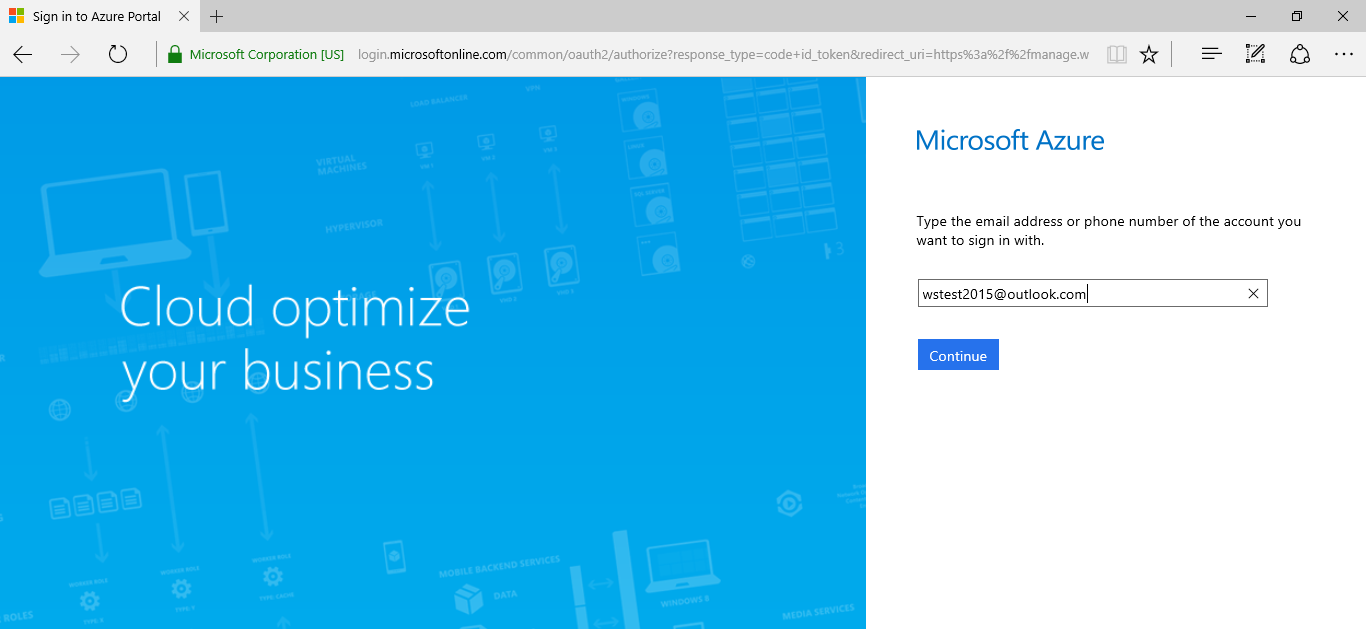Image resolution: width=1366 pixels, height=629 pixels.
Task: Click Microsoft Corporation [US] certificate label
Action: click(x=267, y=54)
